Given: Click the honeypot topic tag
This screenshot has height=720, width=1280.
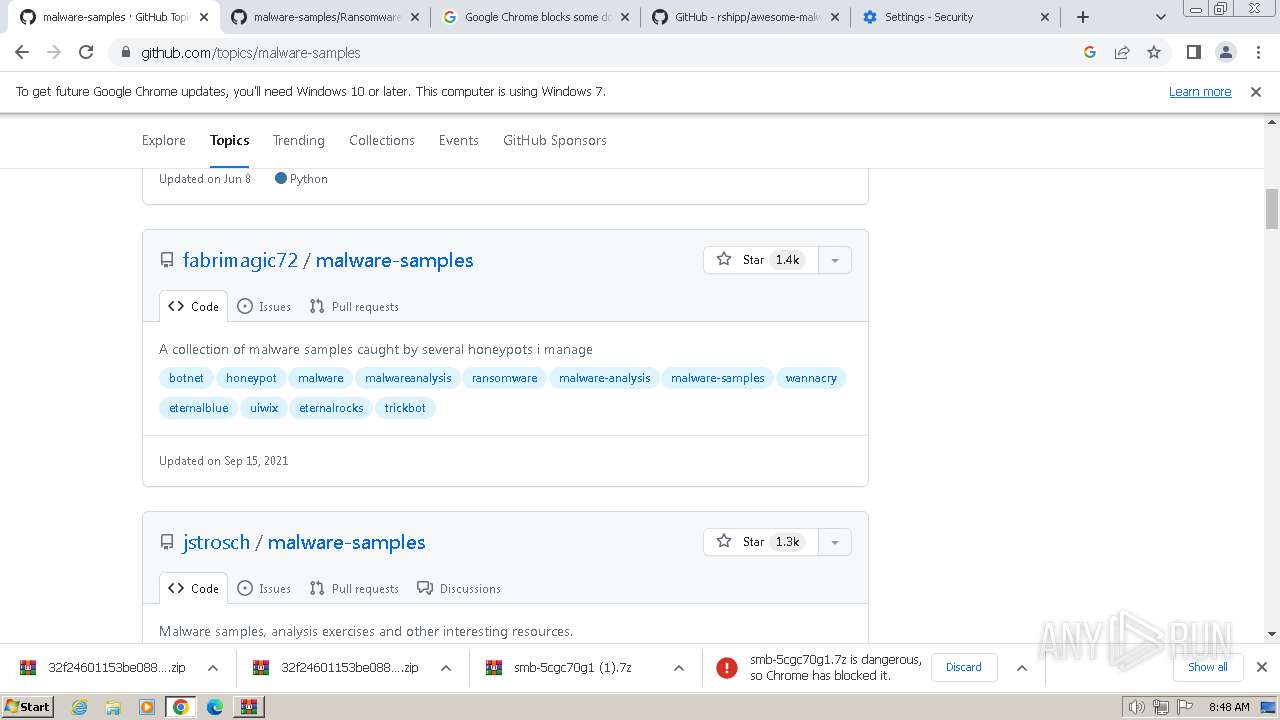Looking at the screenshot, I should click(251, 378).
